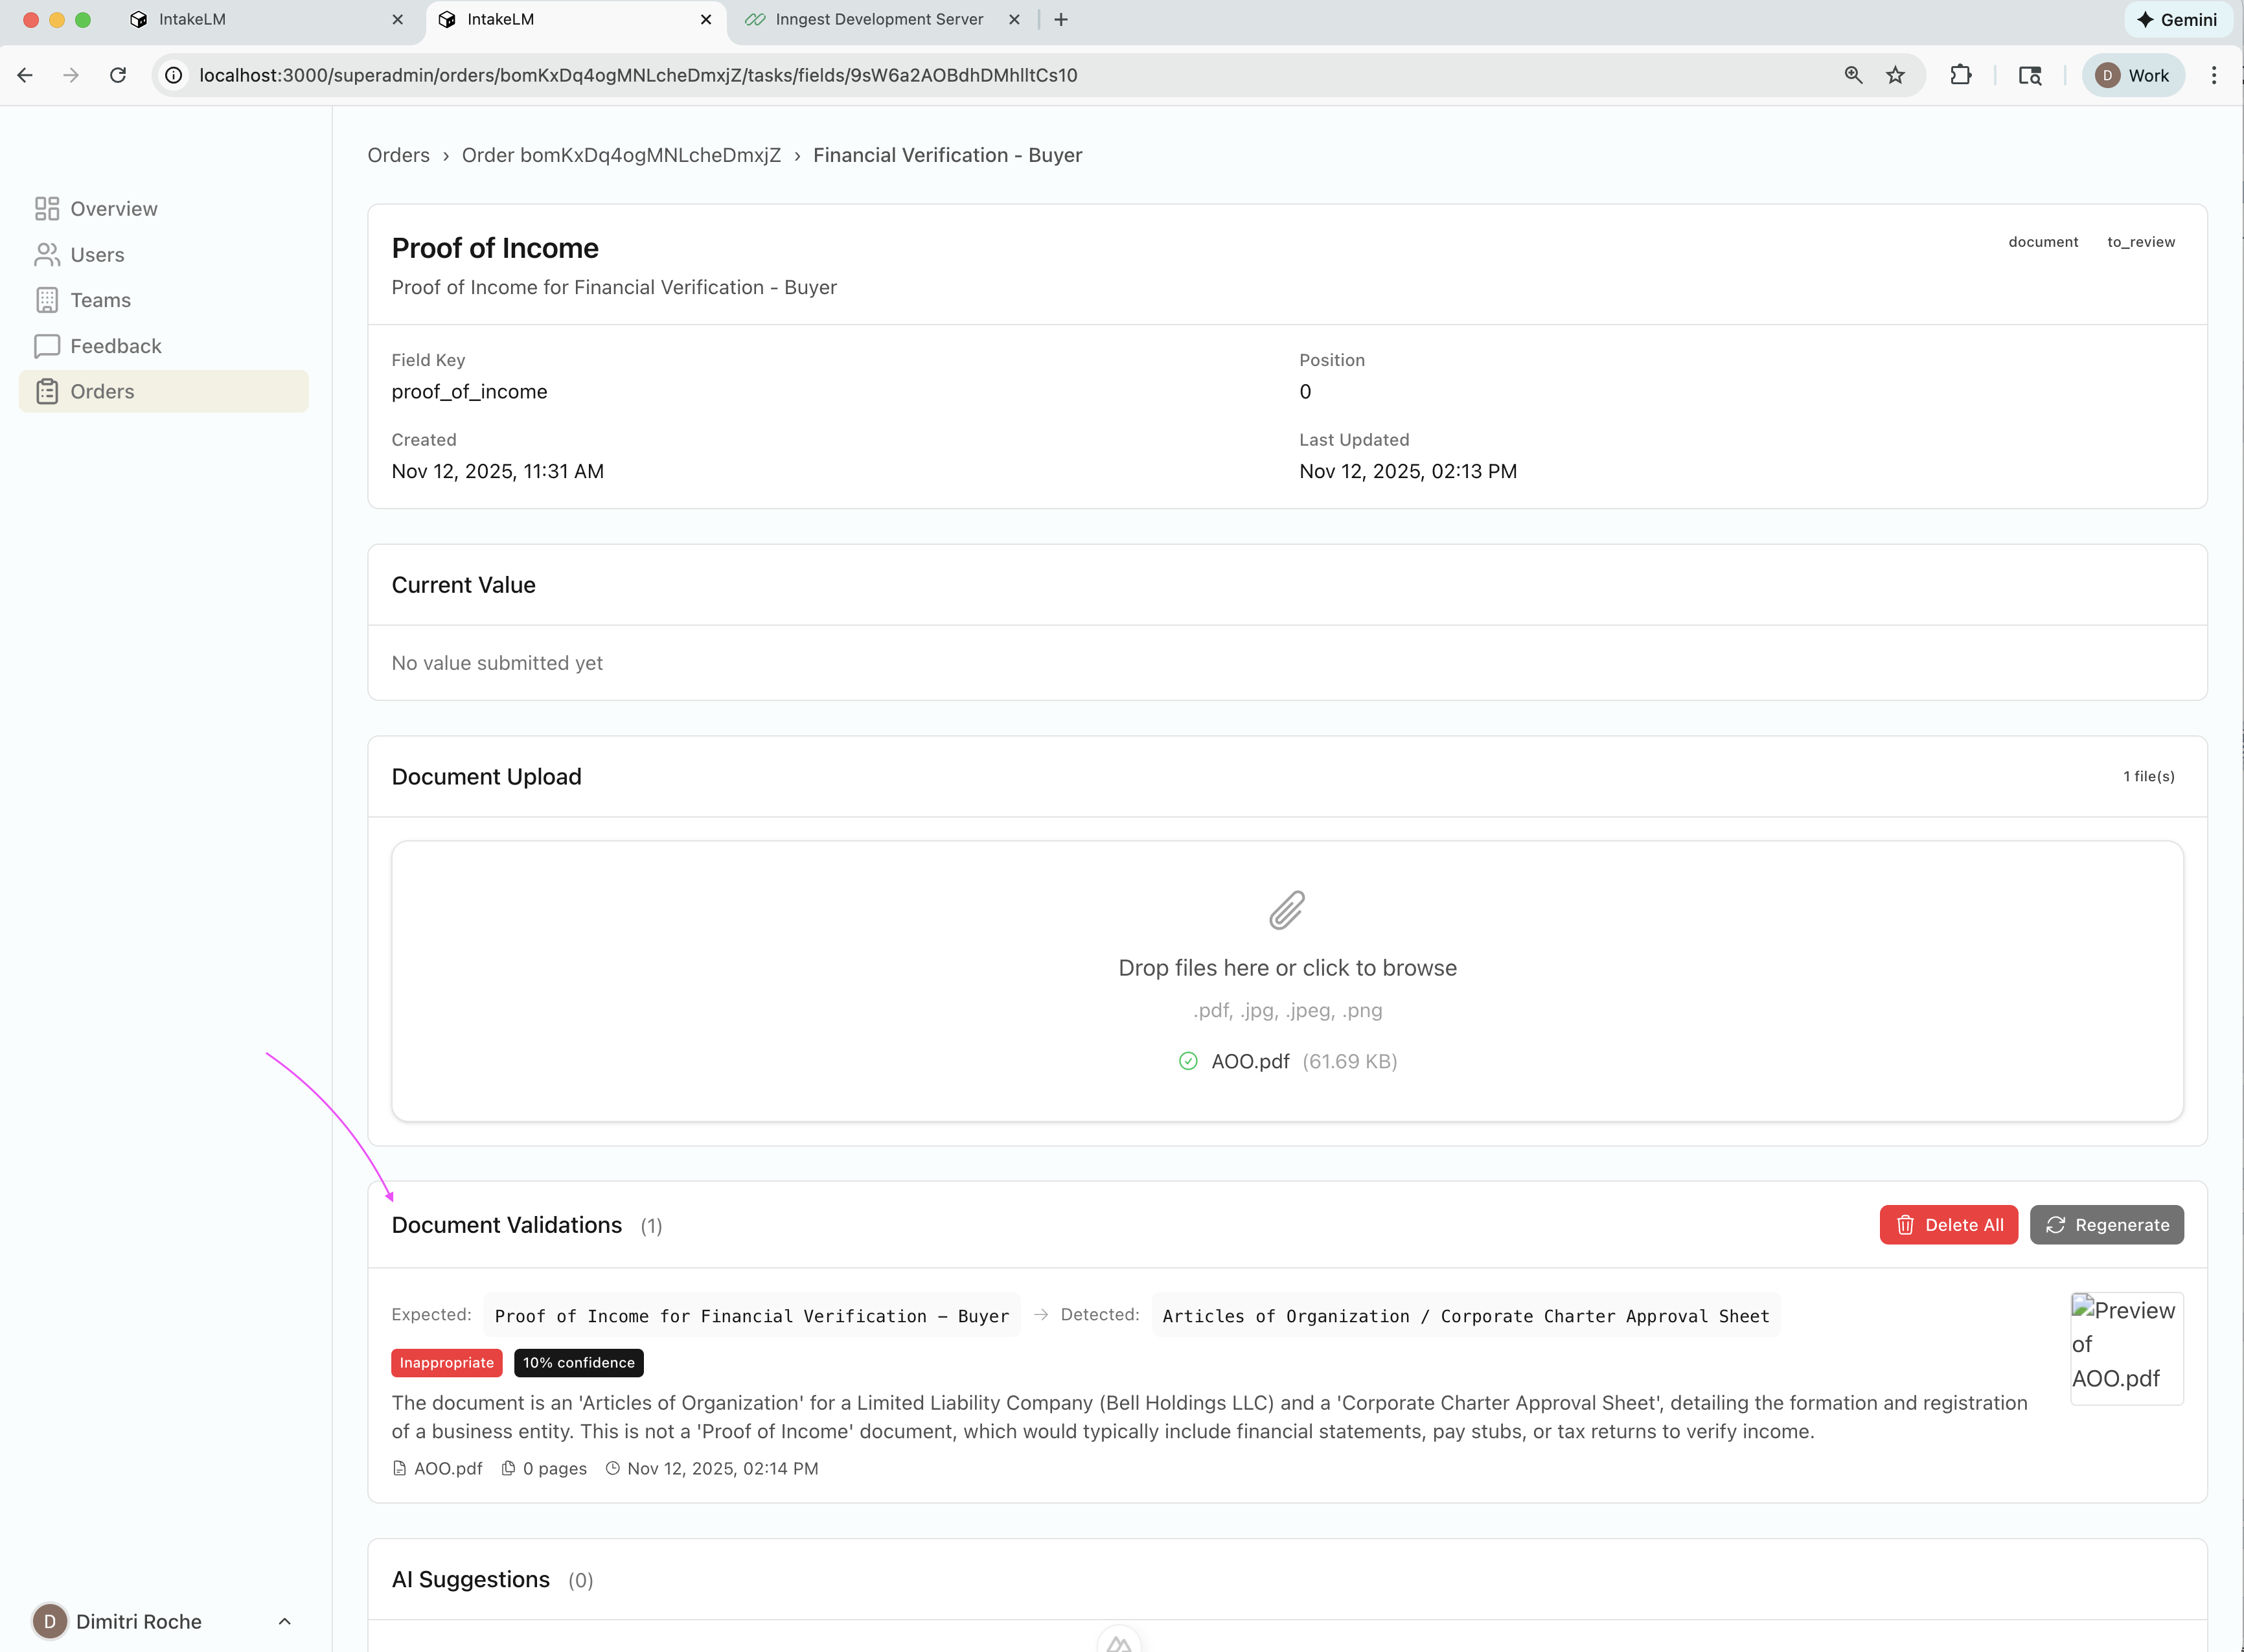Bookmark page with the star icon
Screen dimensions: 2244x1652
1895,75
